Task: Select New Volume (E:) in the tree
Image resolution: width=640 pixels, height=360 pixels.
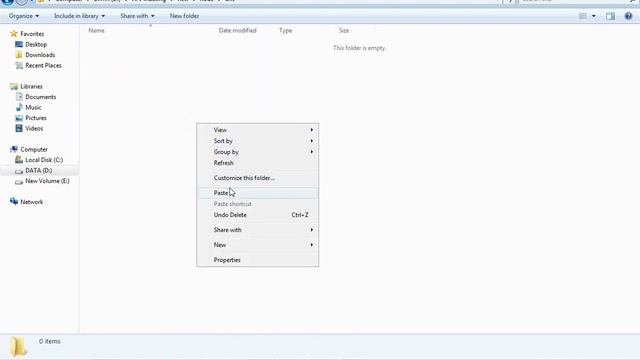Action: 47,181
